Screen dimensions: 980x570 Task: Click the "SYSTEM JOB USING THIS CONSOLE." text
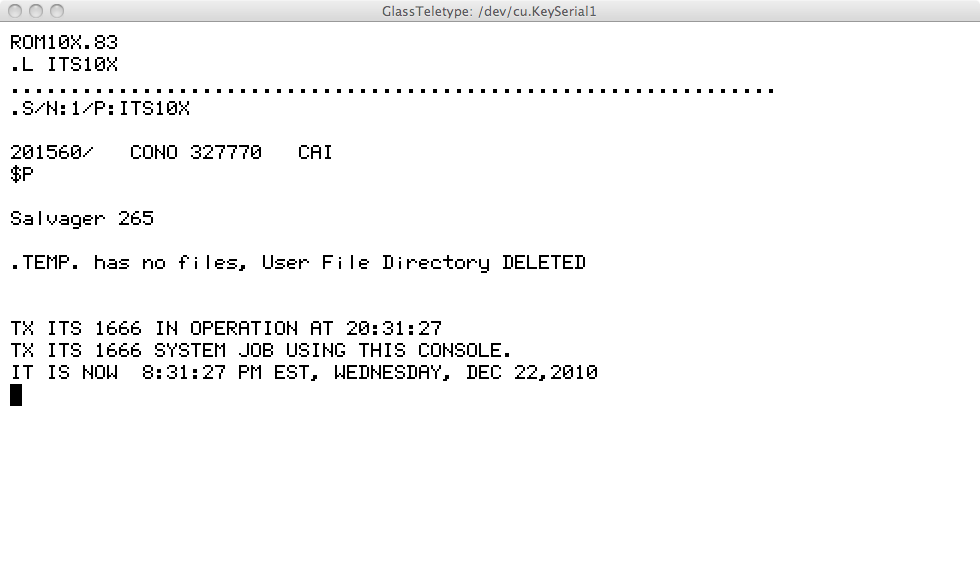click(x=332, y=350)
